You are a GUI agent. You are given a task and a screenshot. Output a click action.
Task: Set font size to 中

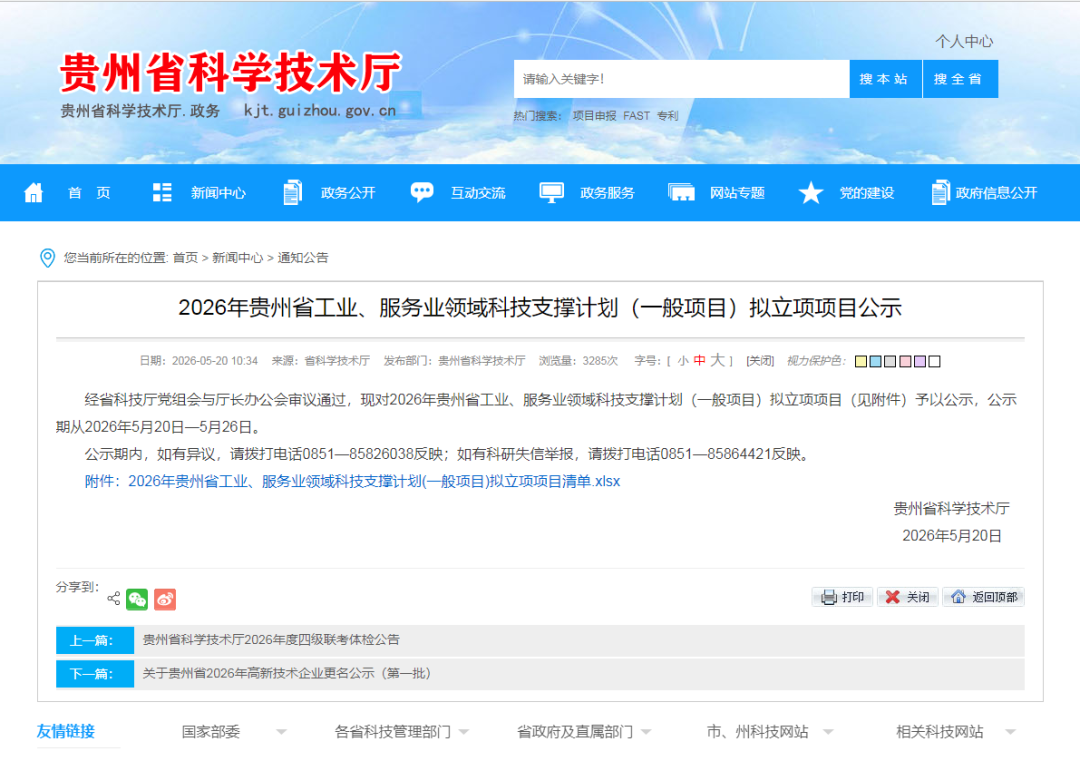699,361
